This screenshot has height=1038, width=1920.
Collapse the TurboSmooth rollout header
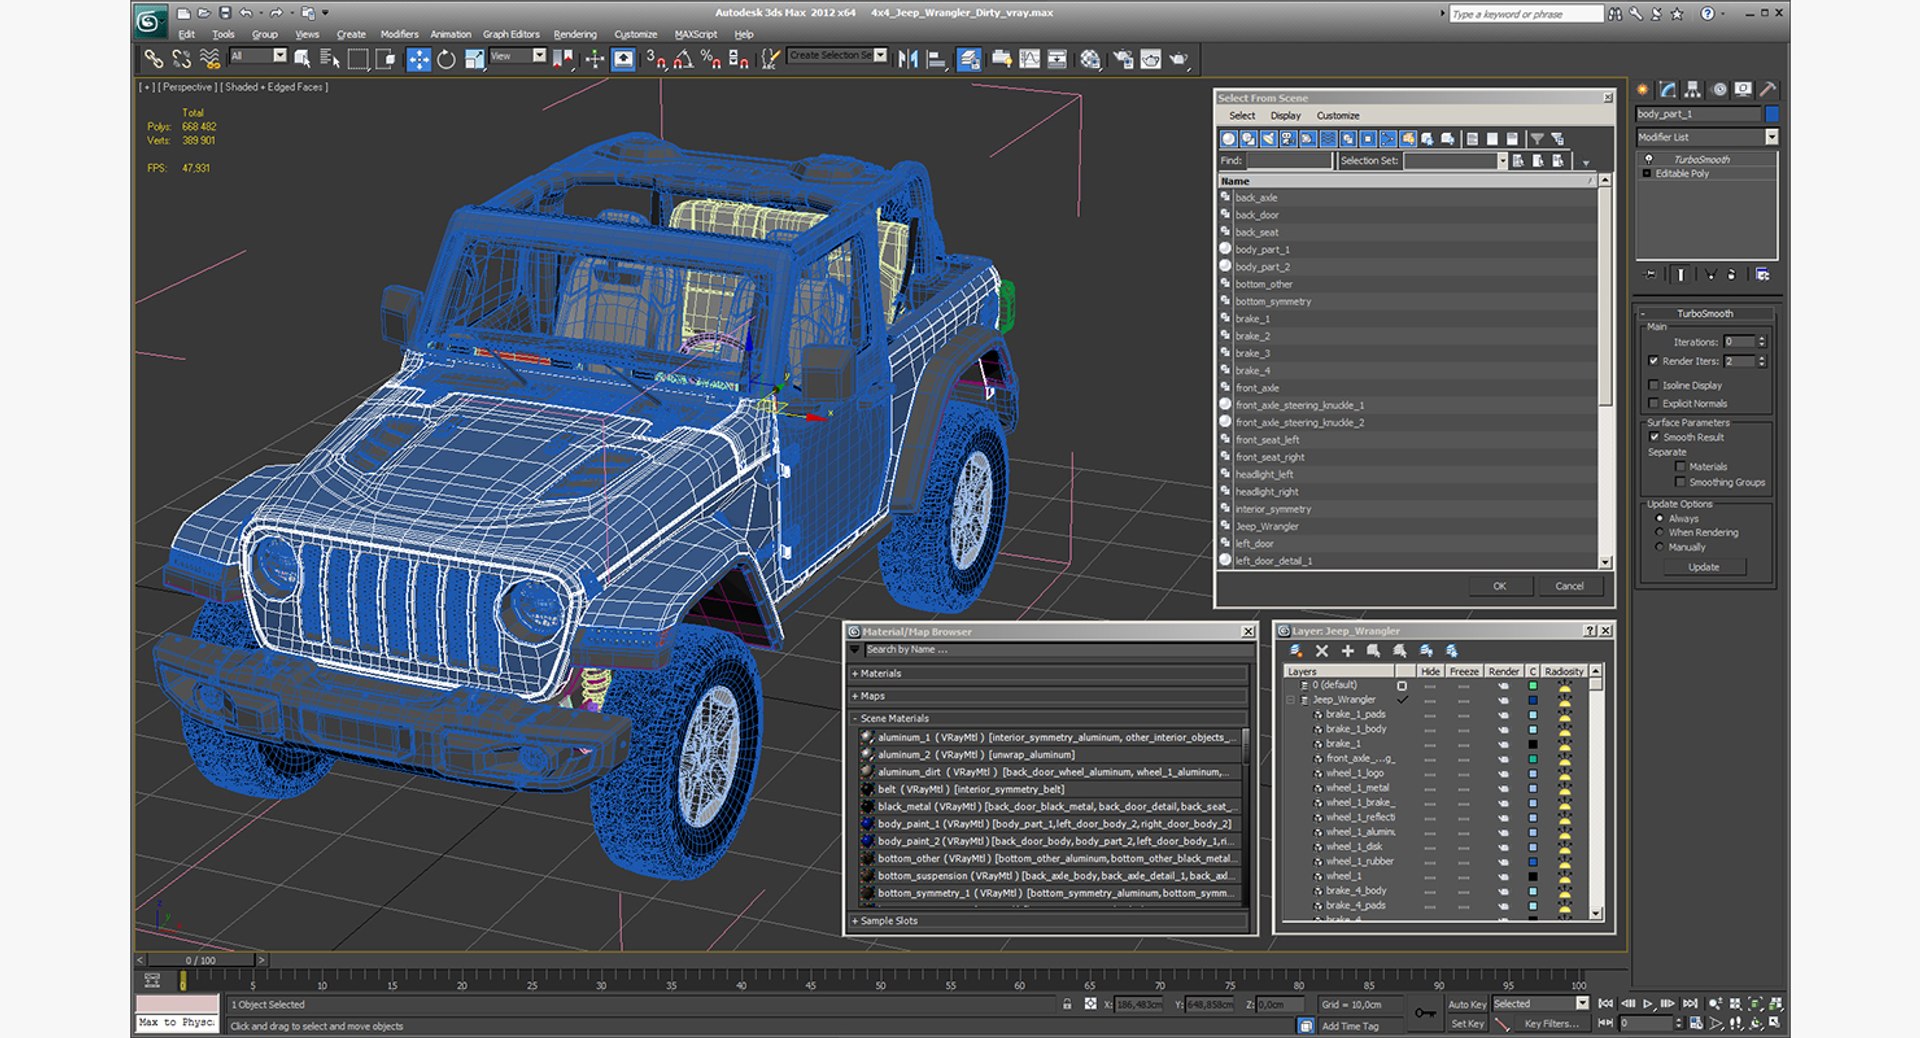[x=1705, y=313]
